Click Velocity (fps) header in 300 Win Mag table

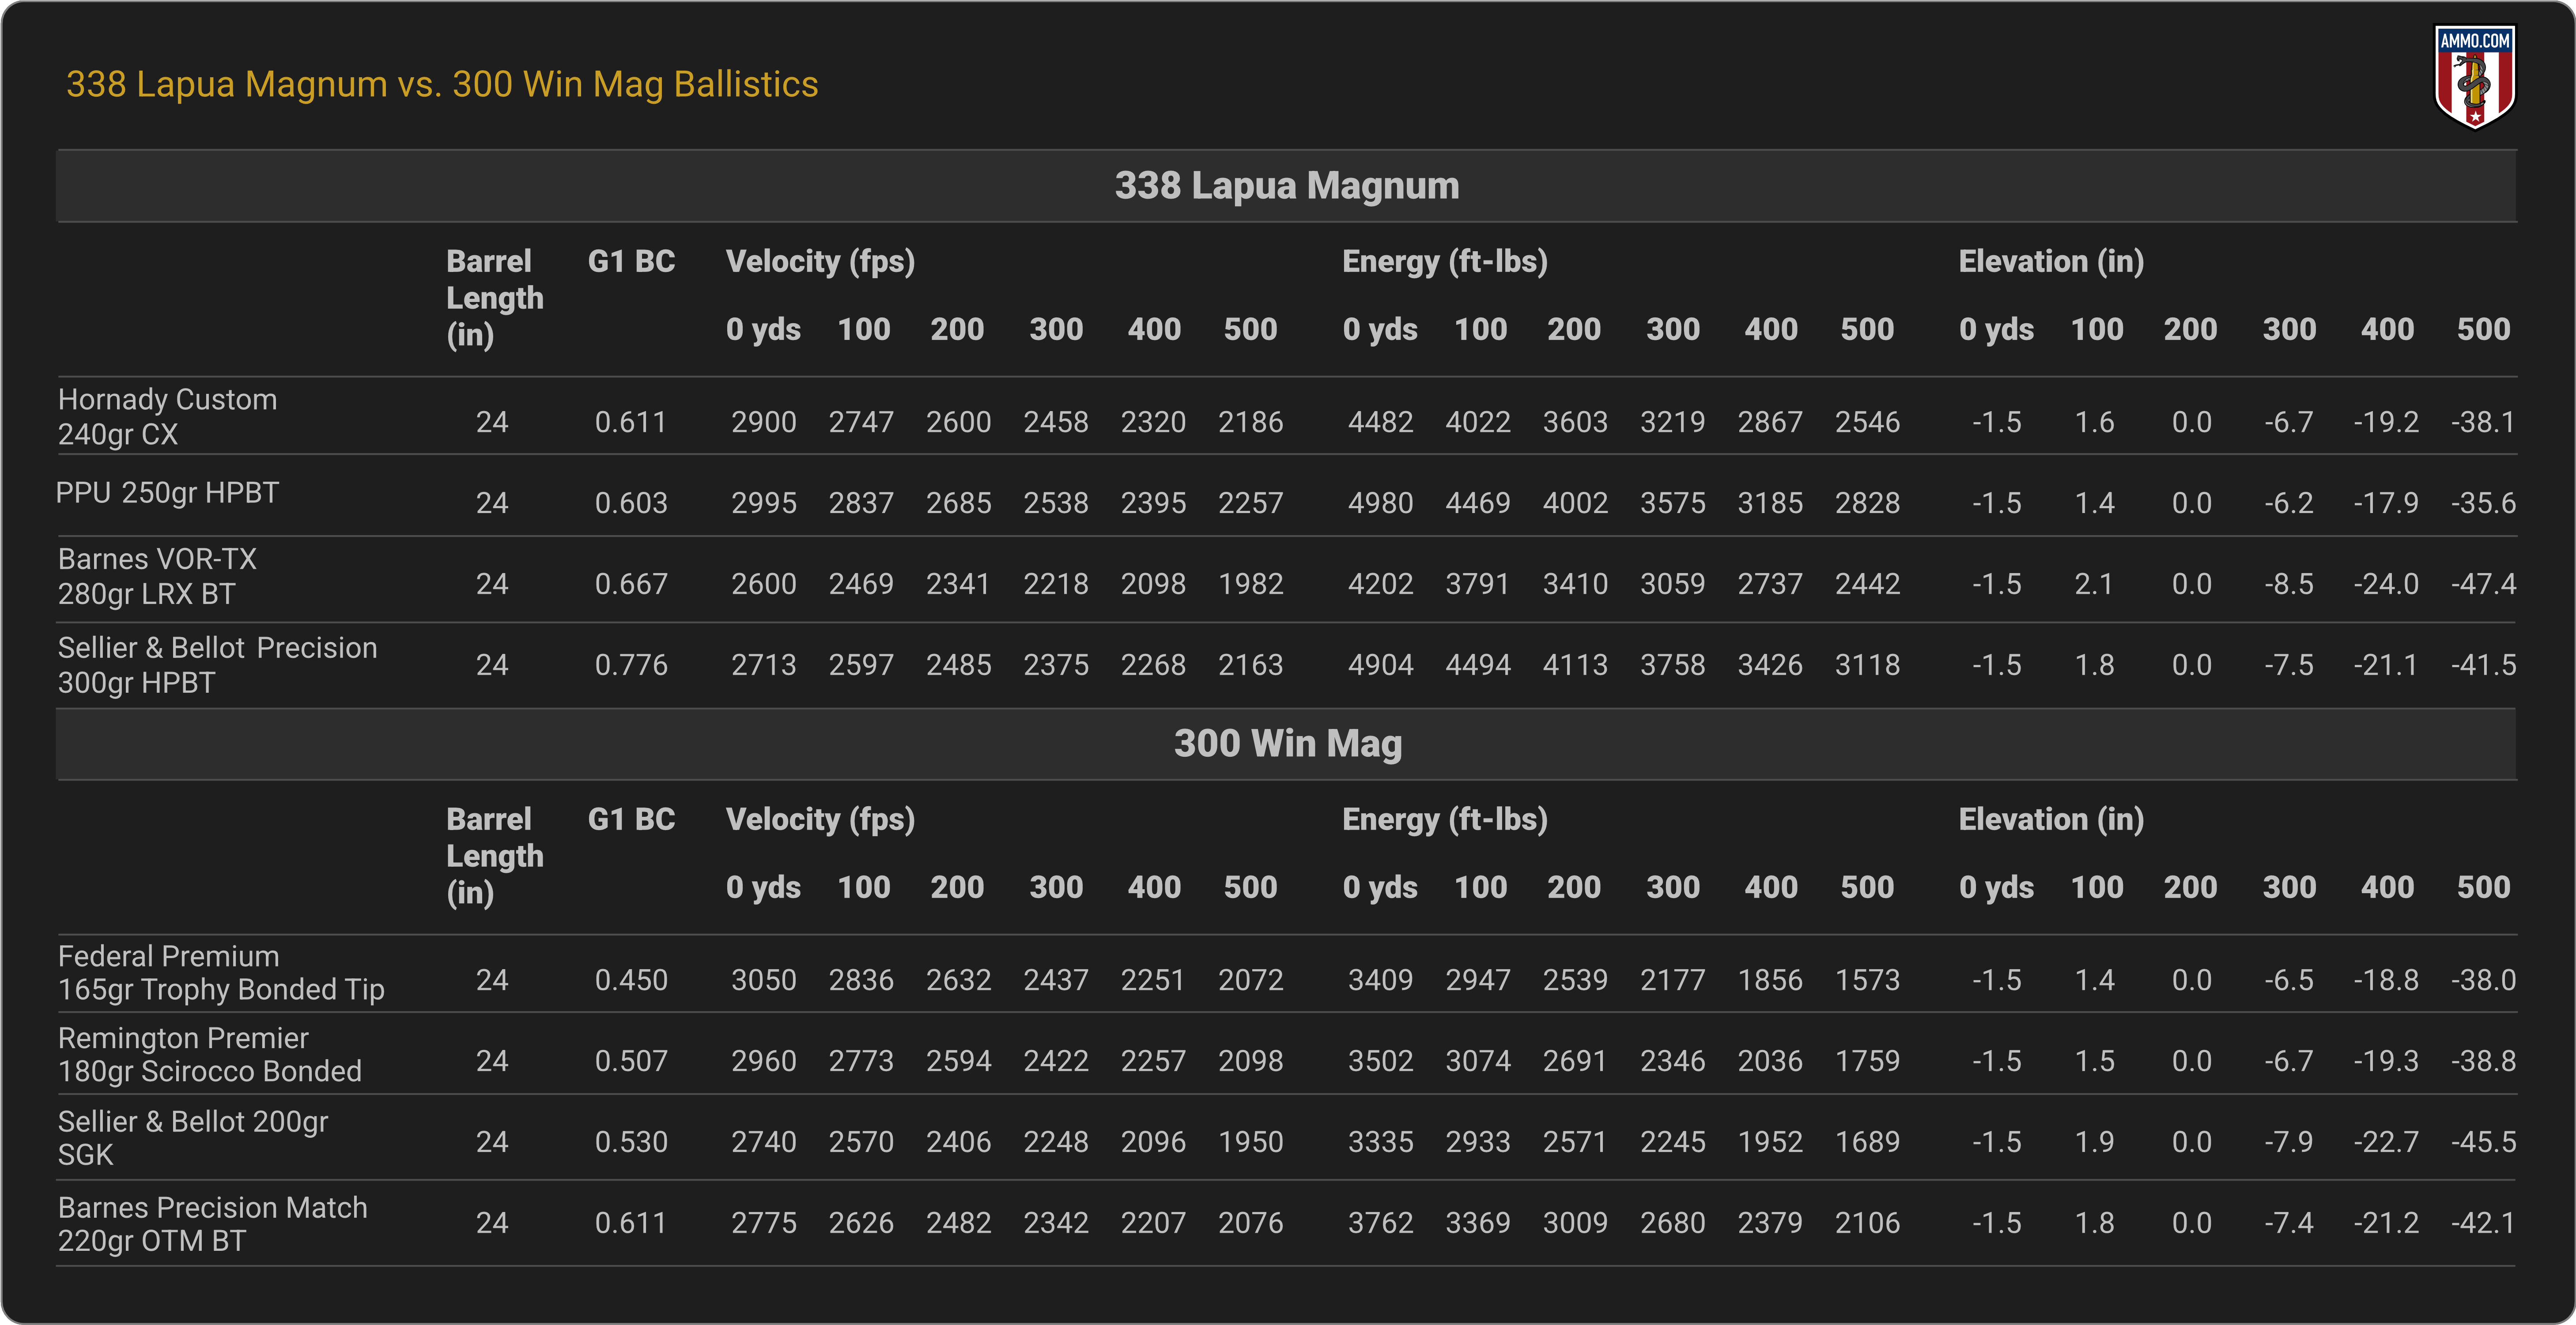(820, 820)
